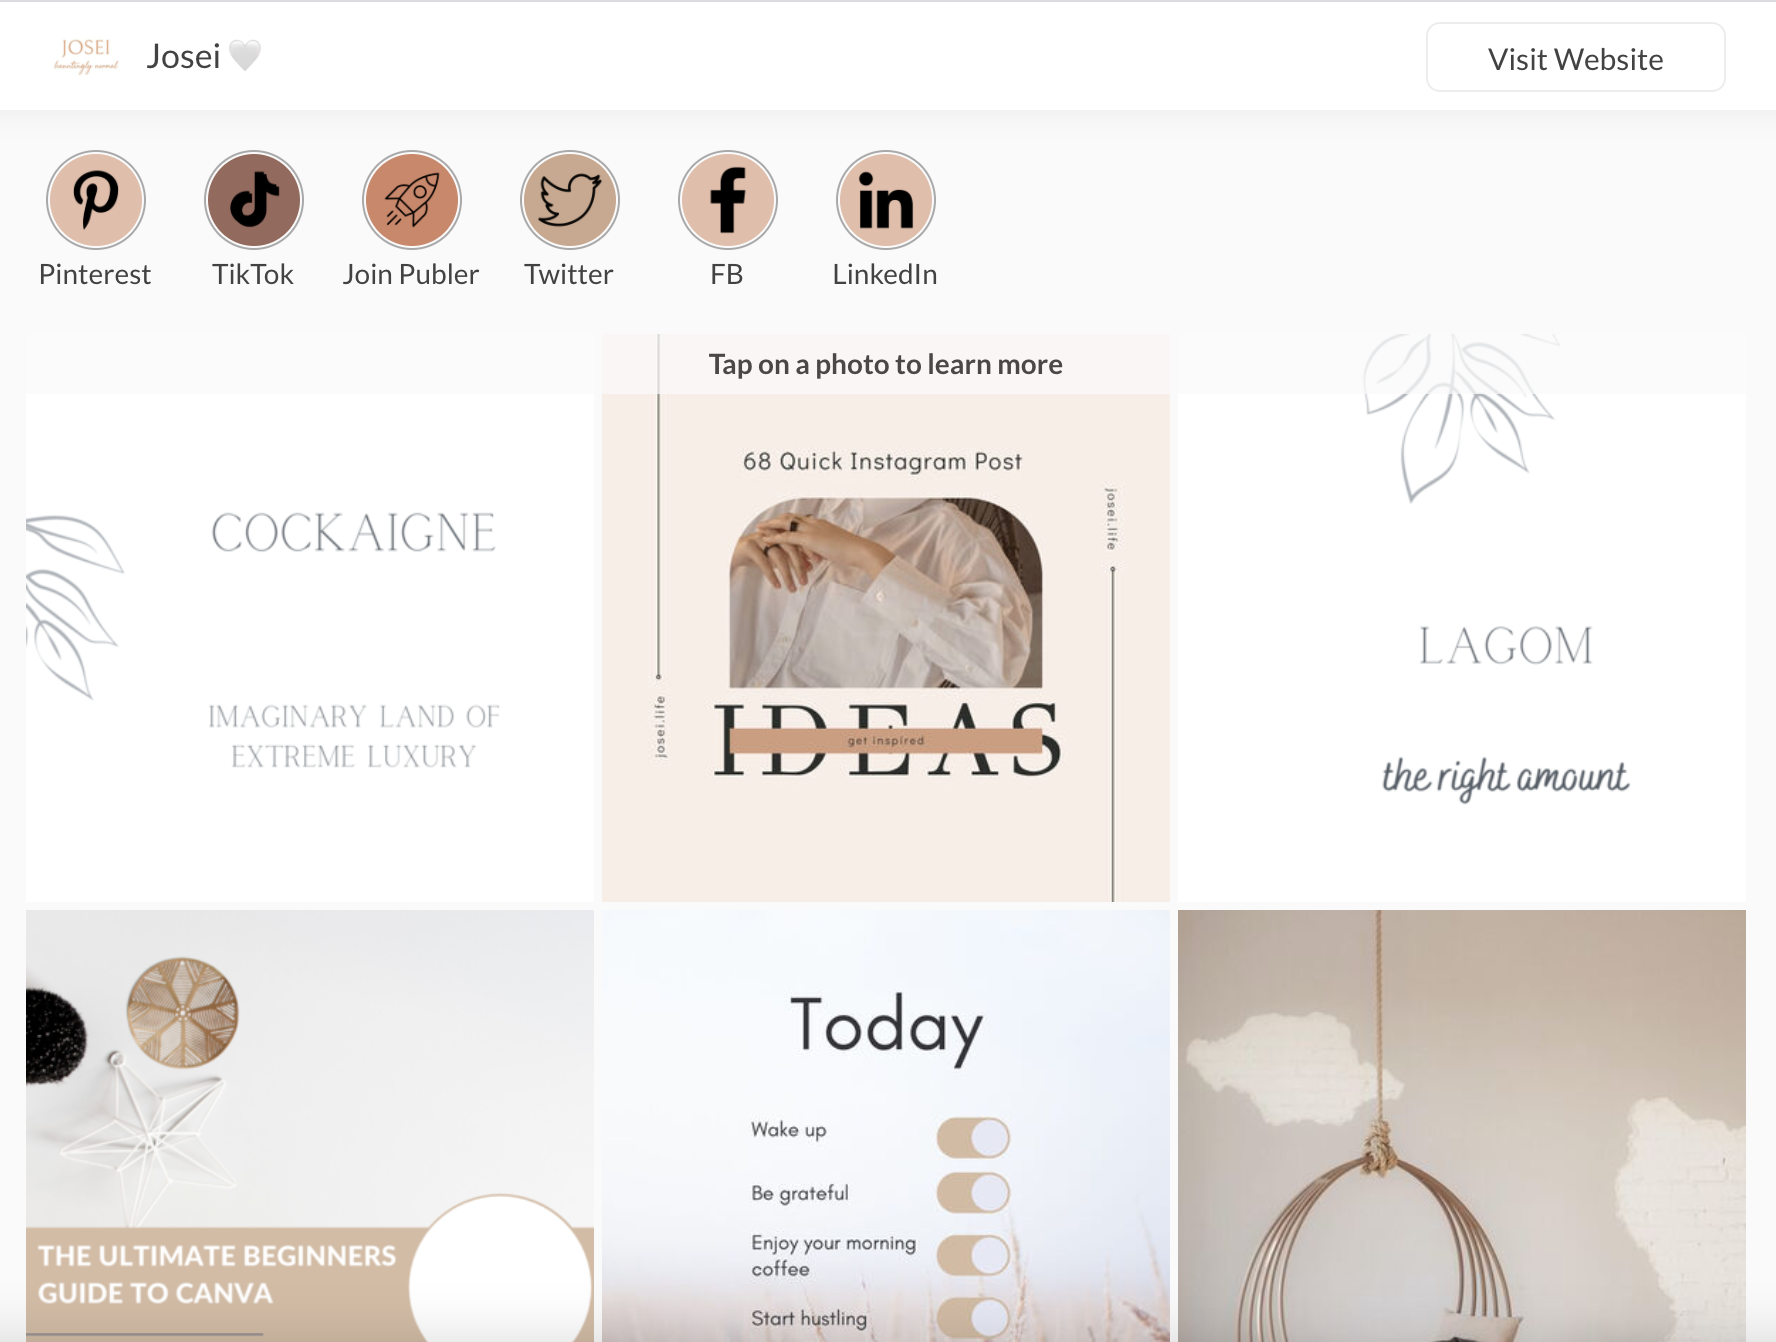Toggle the Start hustling switch

(973, 1318)
